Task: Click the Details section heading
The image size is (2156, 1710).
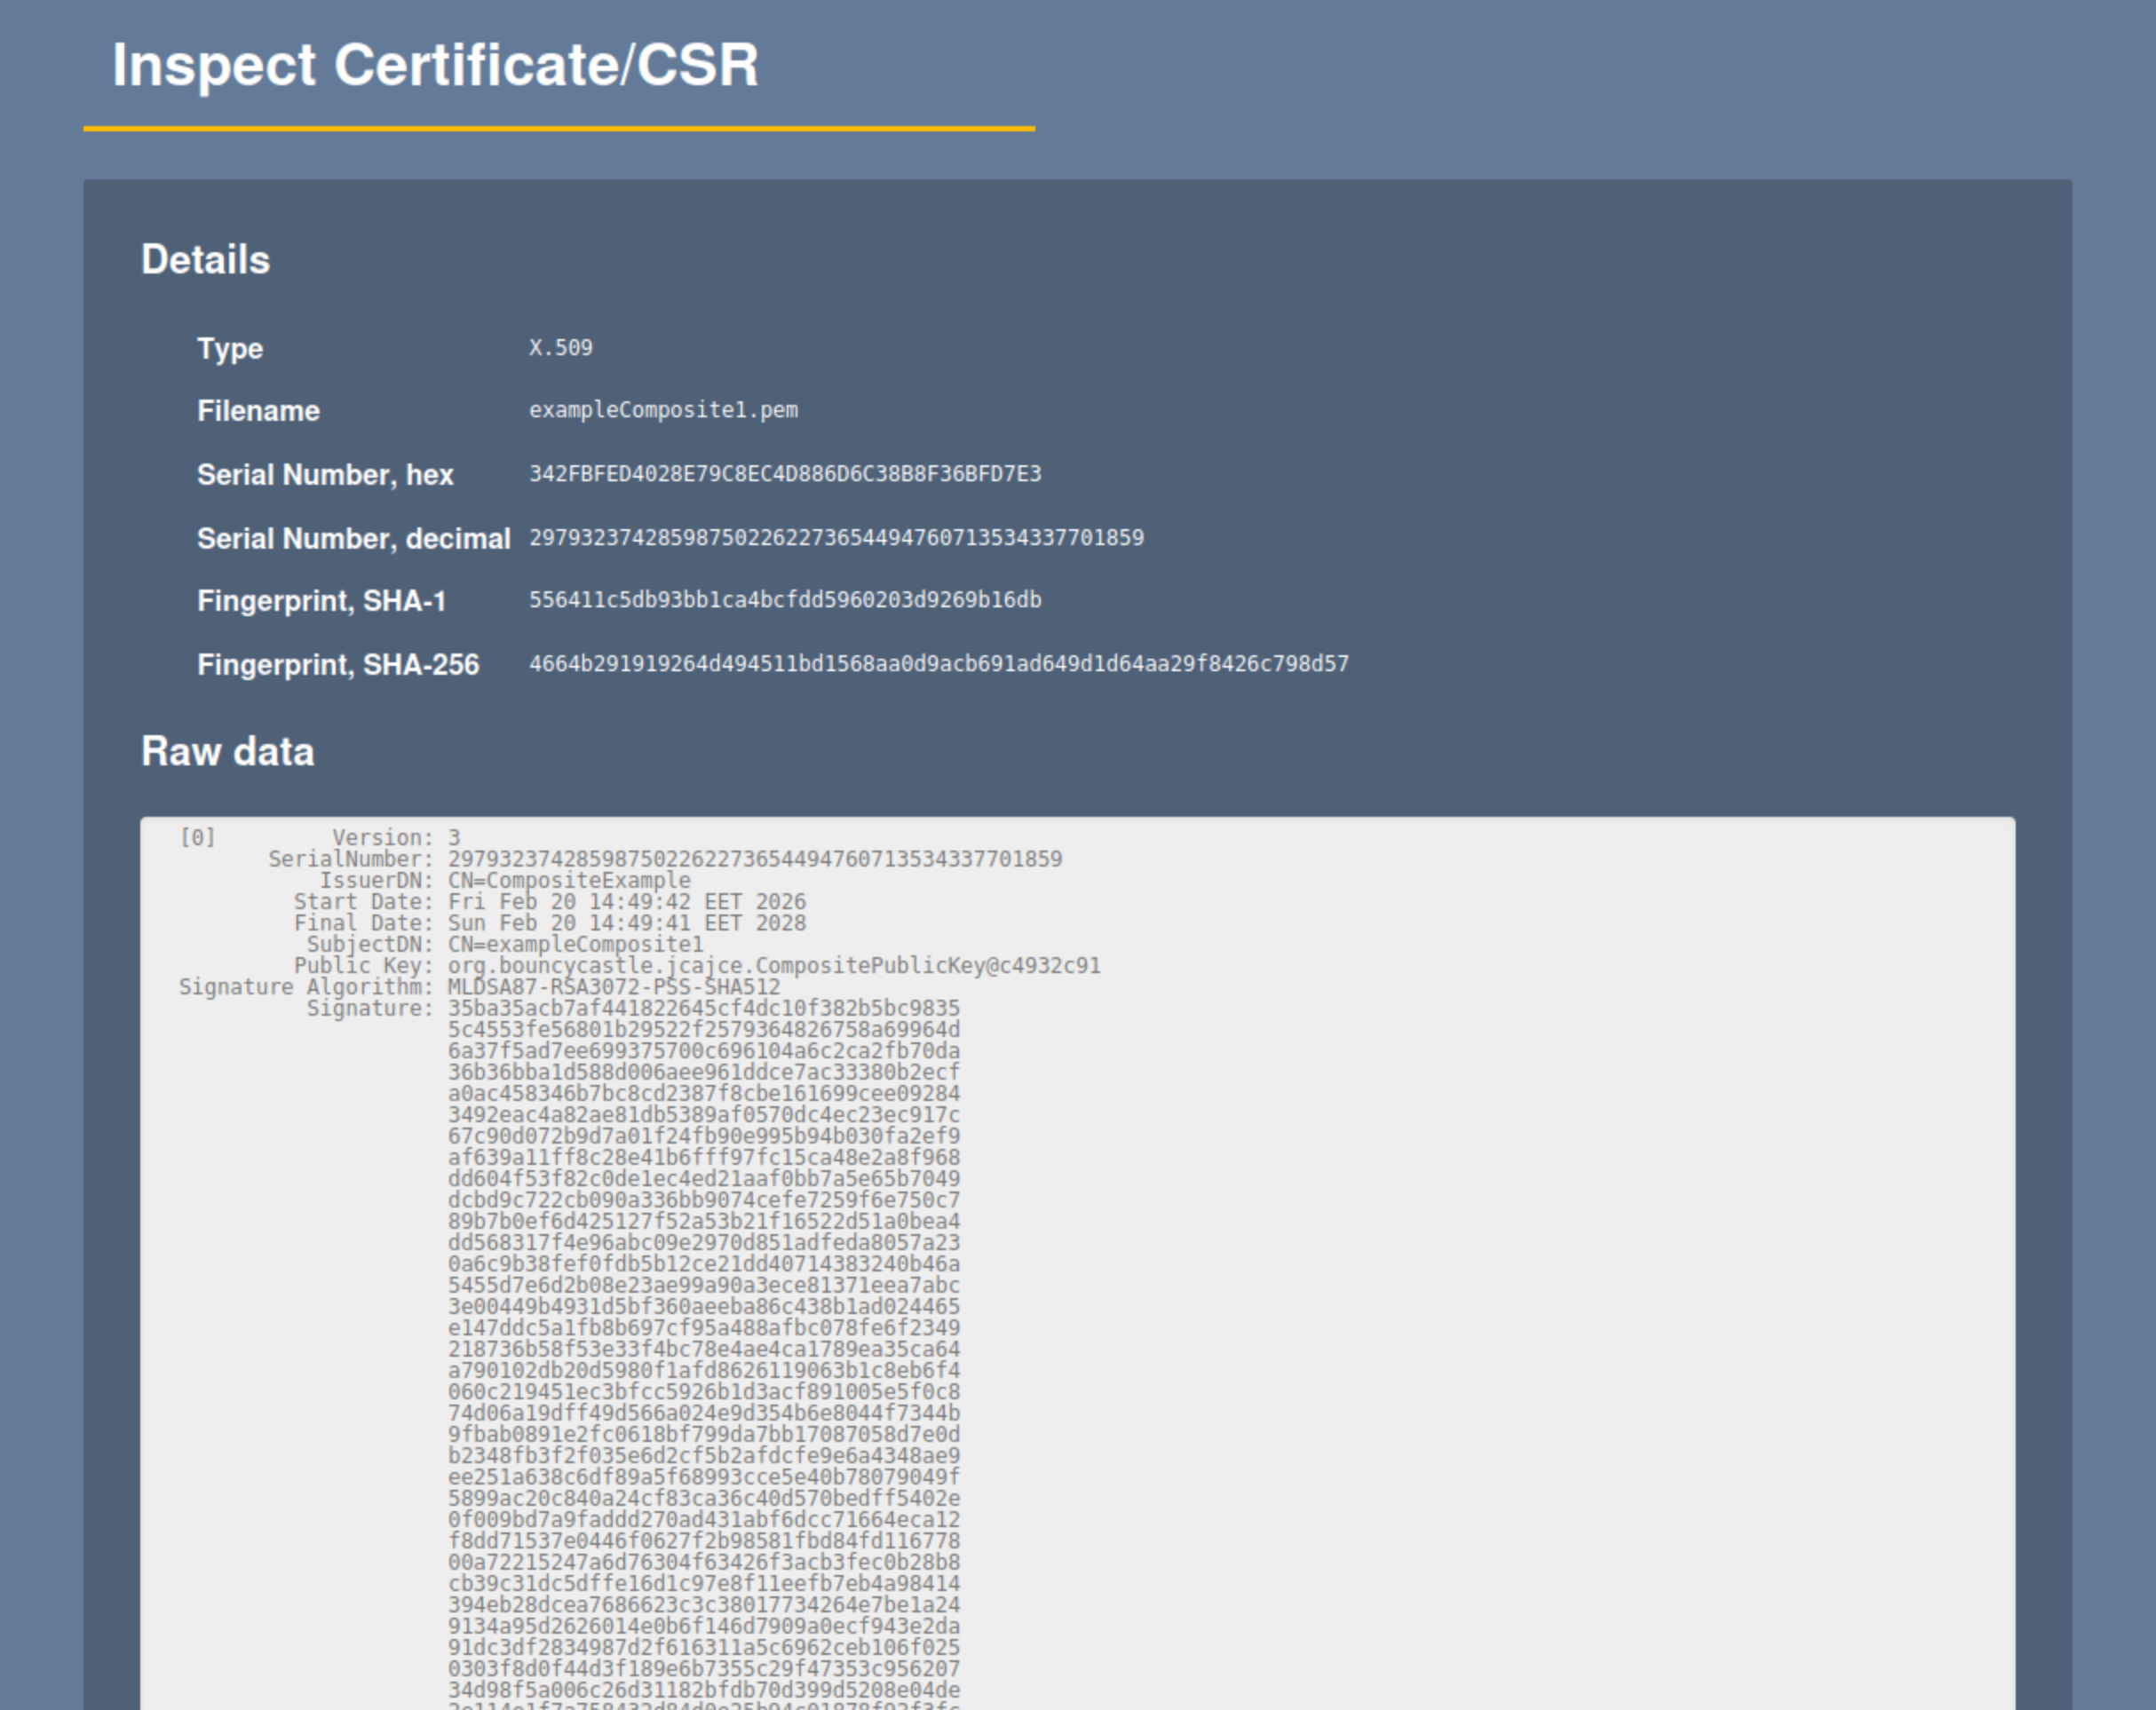Action: (x=205, y=260)
